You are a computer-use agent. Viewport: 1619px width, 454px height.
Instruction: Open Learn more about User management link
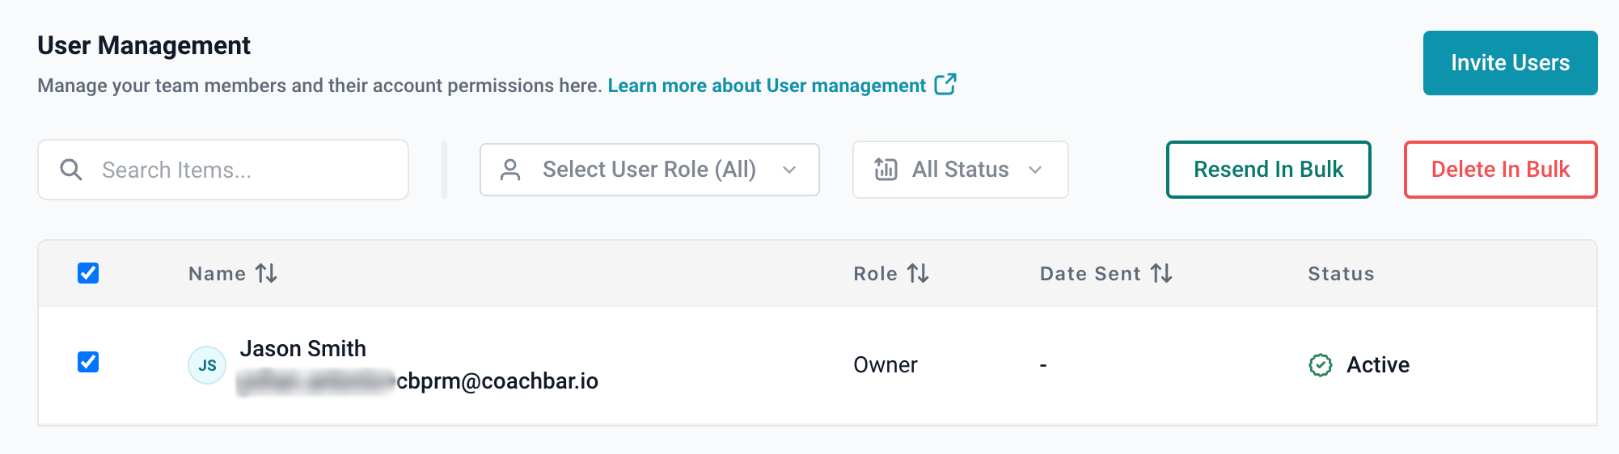(766, 86)
